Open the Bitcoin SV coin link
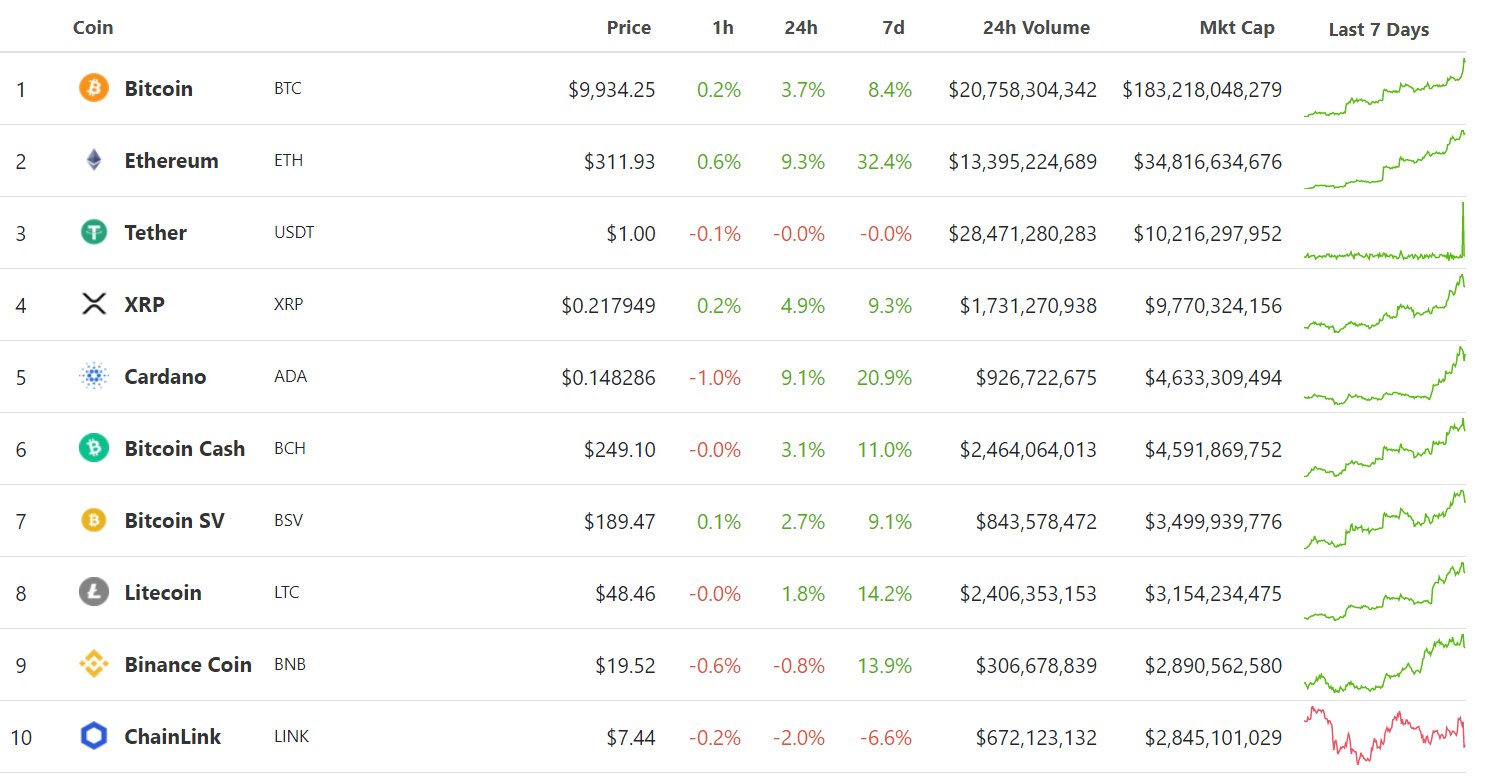1500x778 pixels. [174, 520]
